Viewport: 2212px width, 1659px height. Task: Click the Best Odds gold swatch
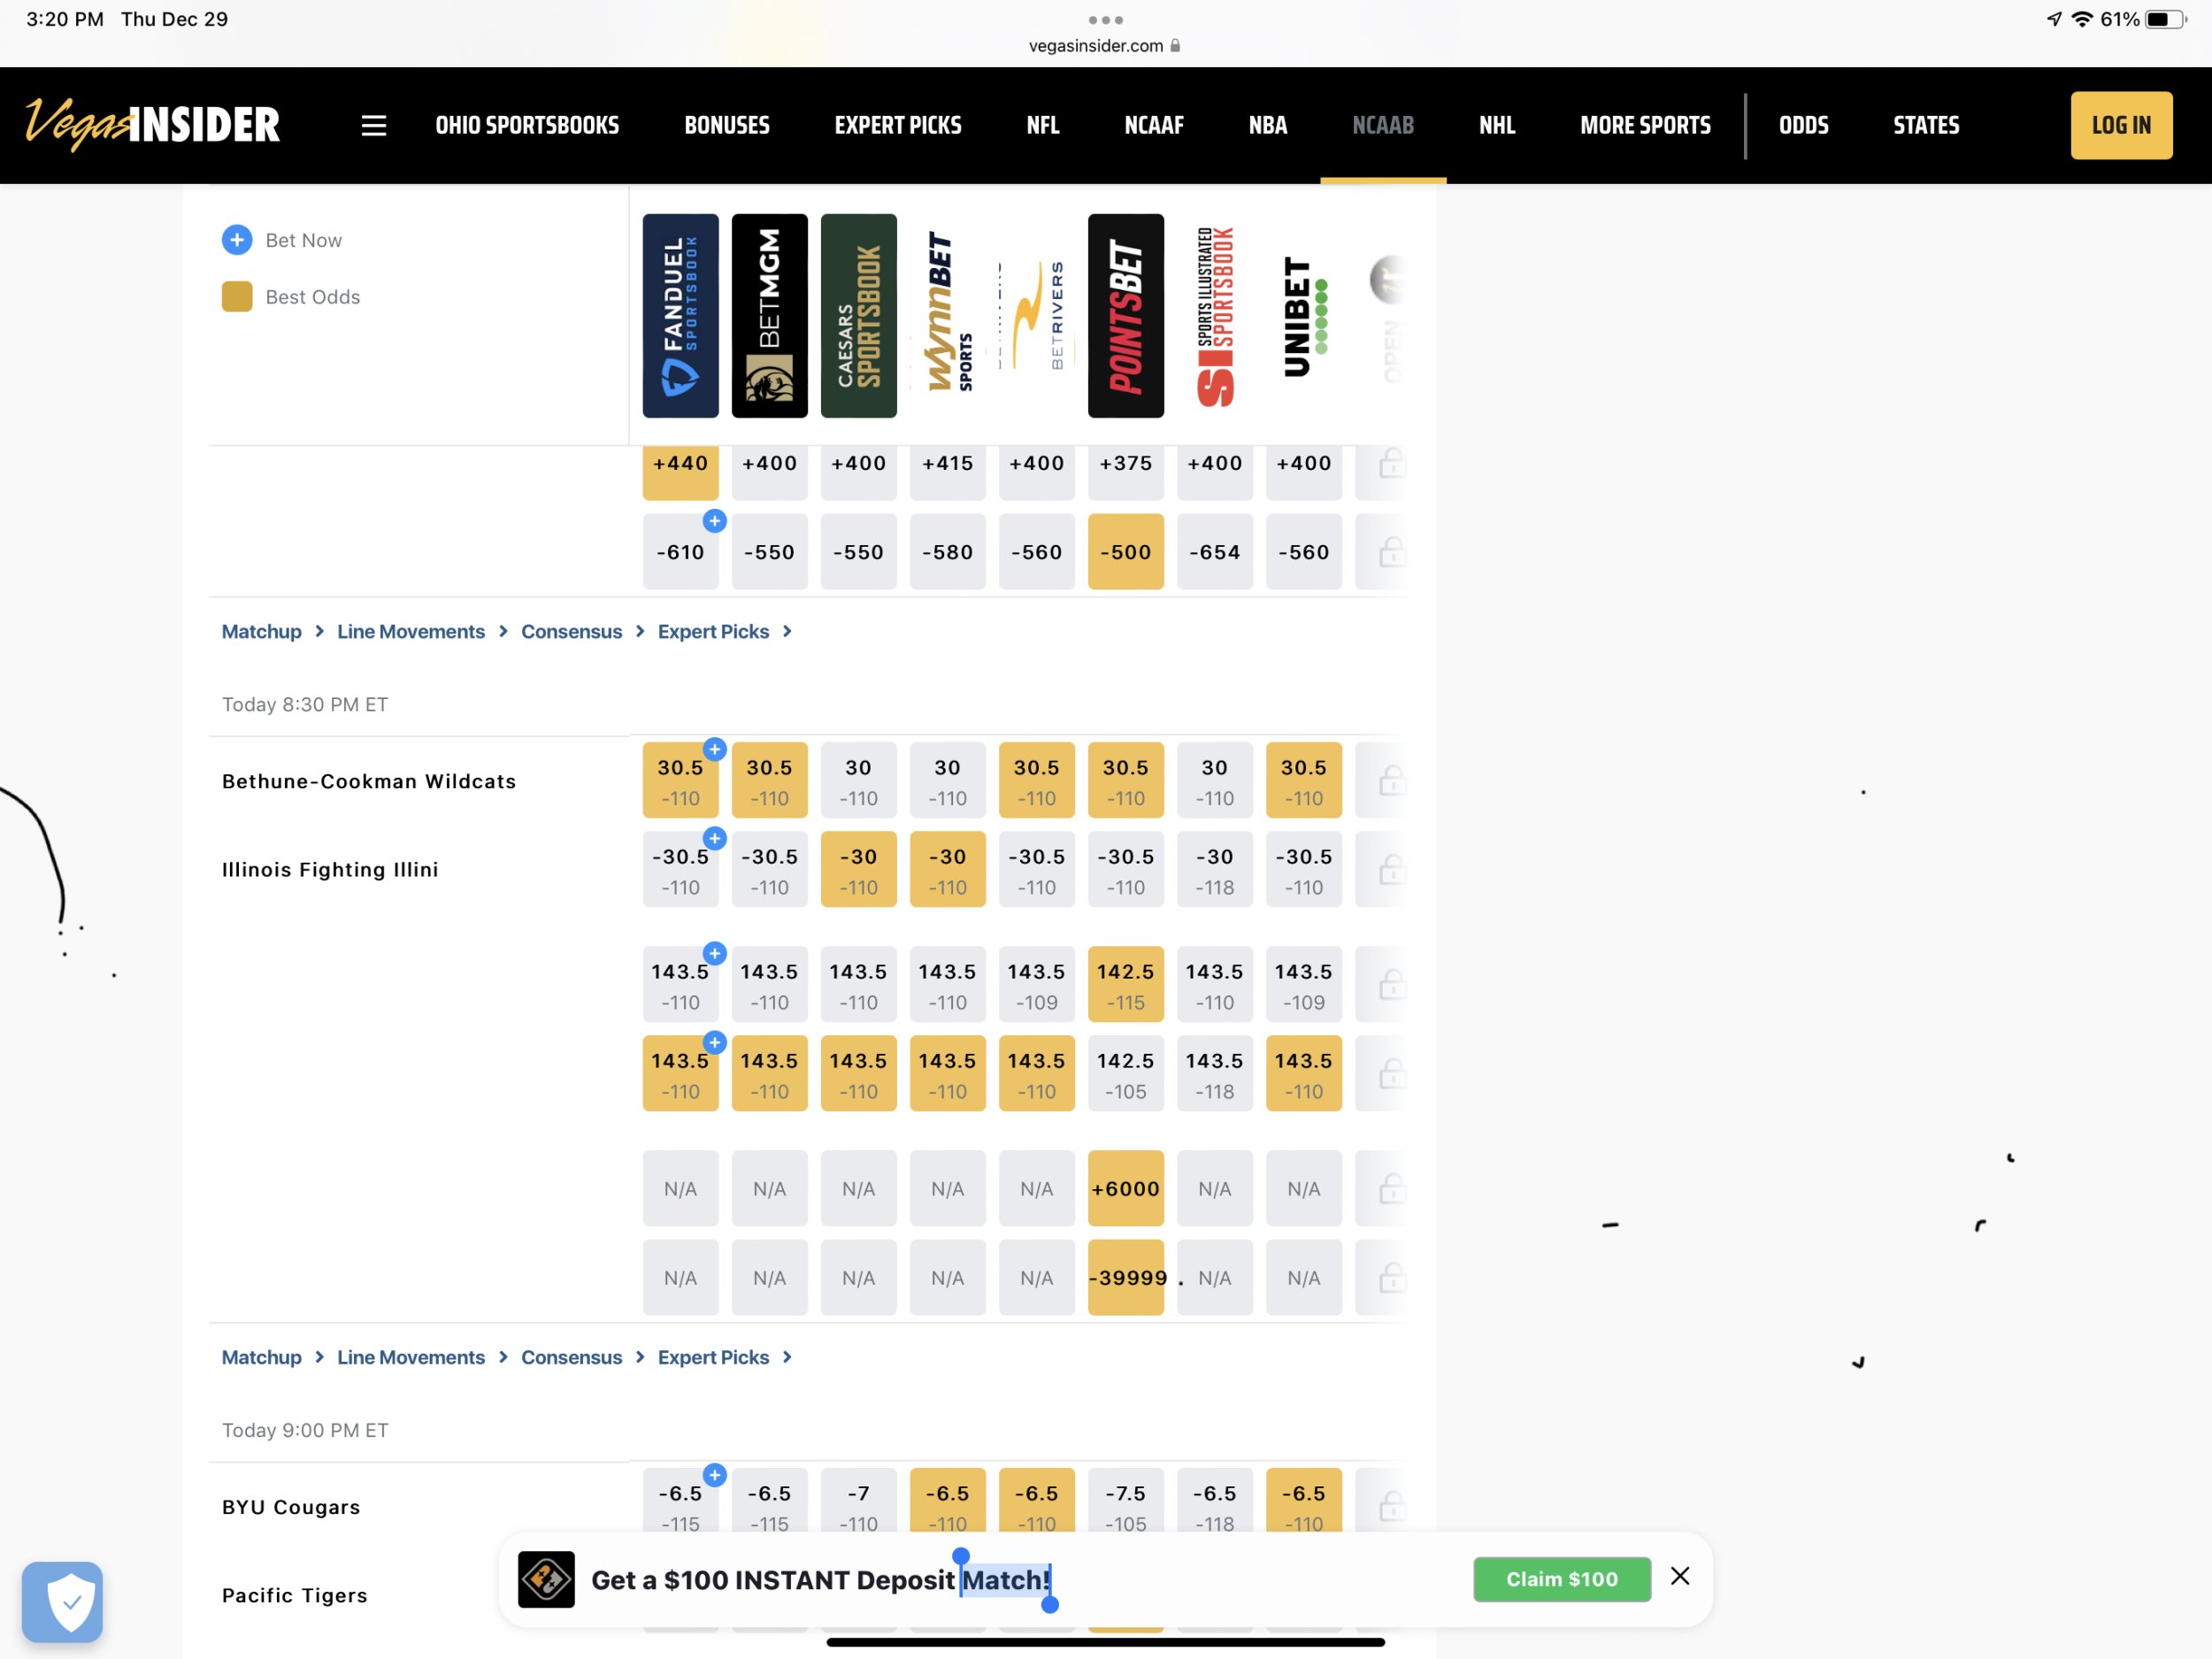click(x=237, y=297)
